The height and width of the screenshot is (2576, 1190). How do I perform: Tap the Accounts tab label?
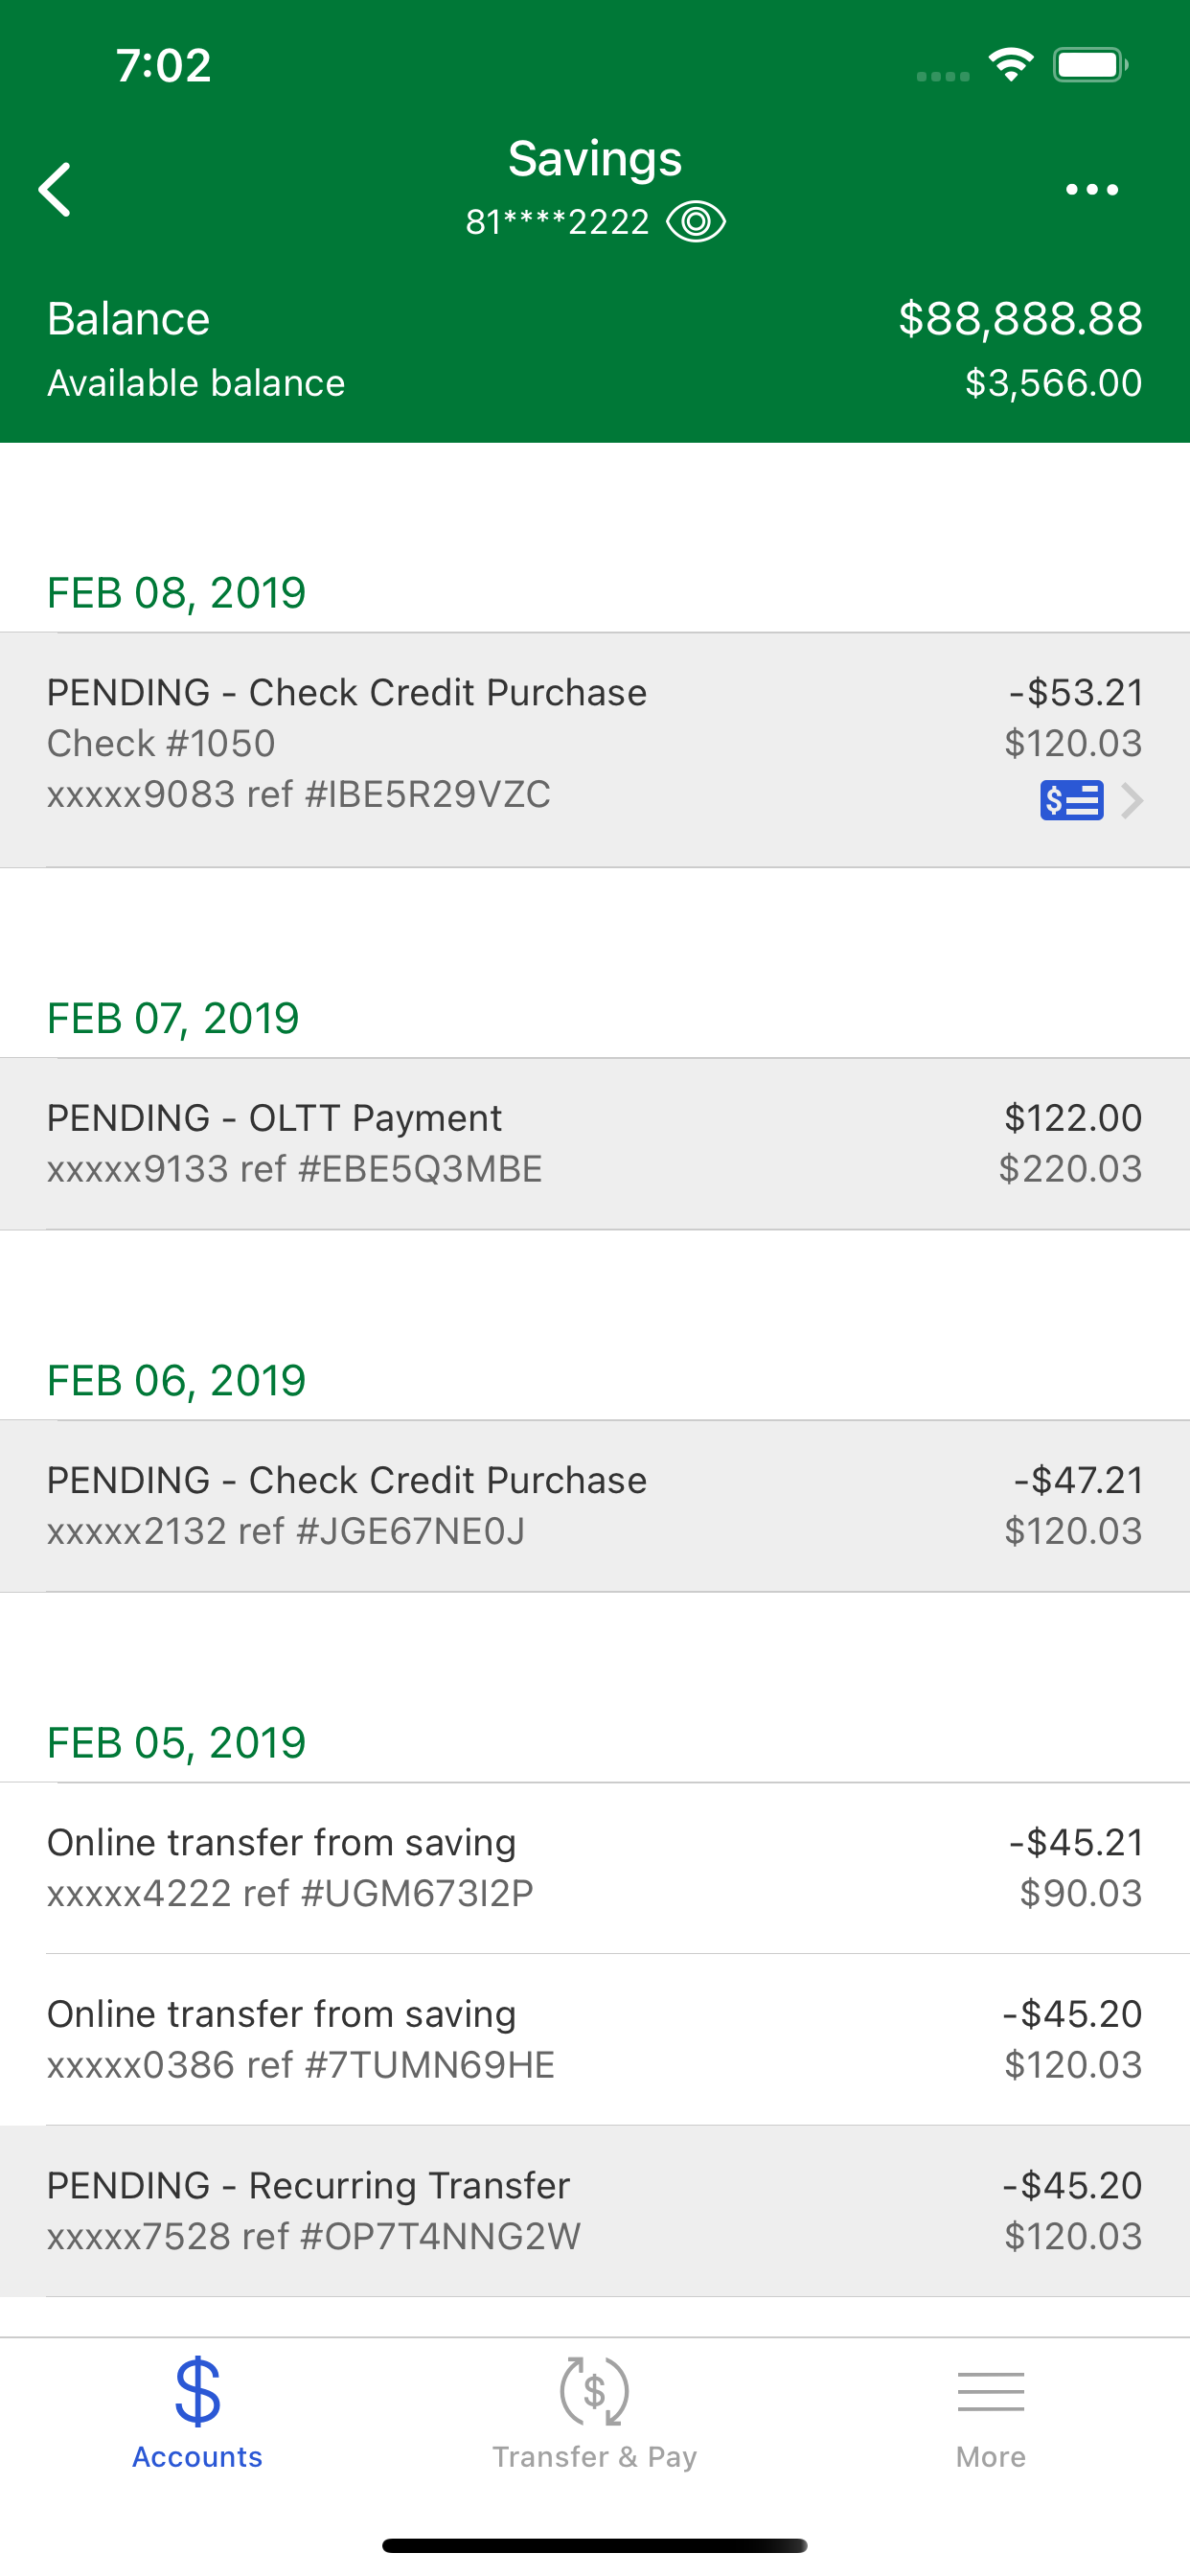(197, 2457)
